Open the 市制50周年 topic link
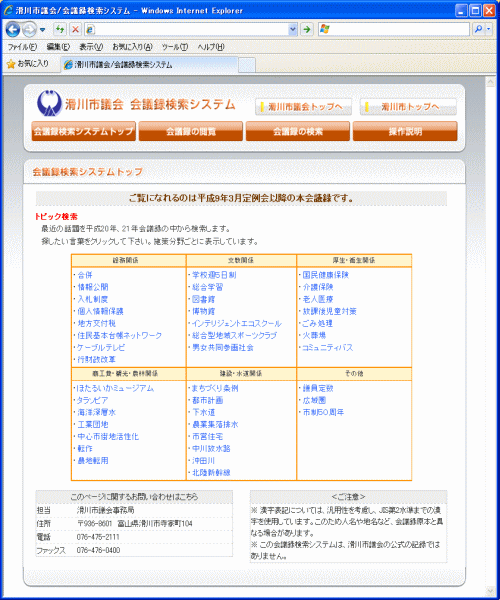 [x=323, y=412]
